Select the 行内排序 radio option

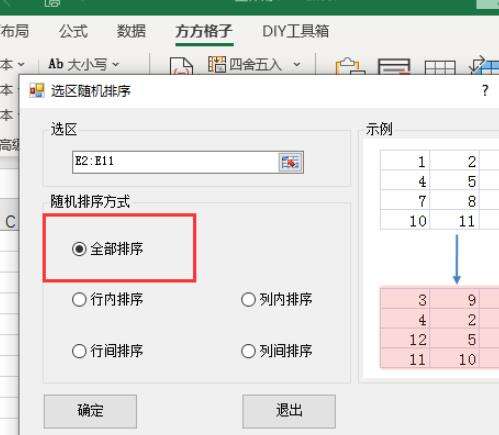click(108, 299)
